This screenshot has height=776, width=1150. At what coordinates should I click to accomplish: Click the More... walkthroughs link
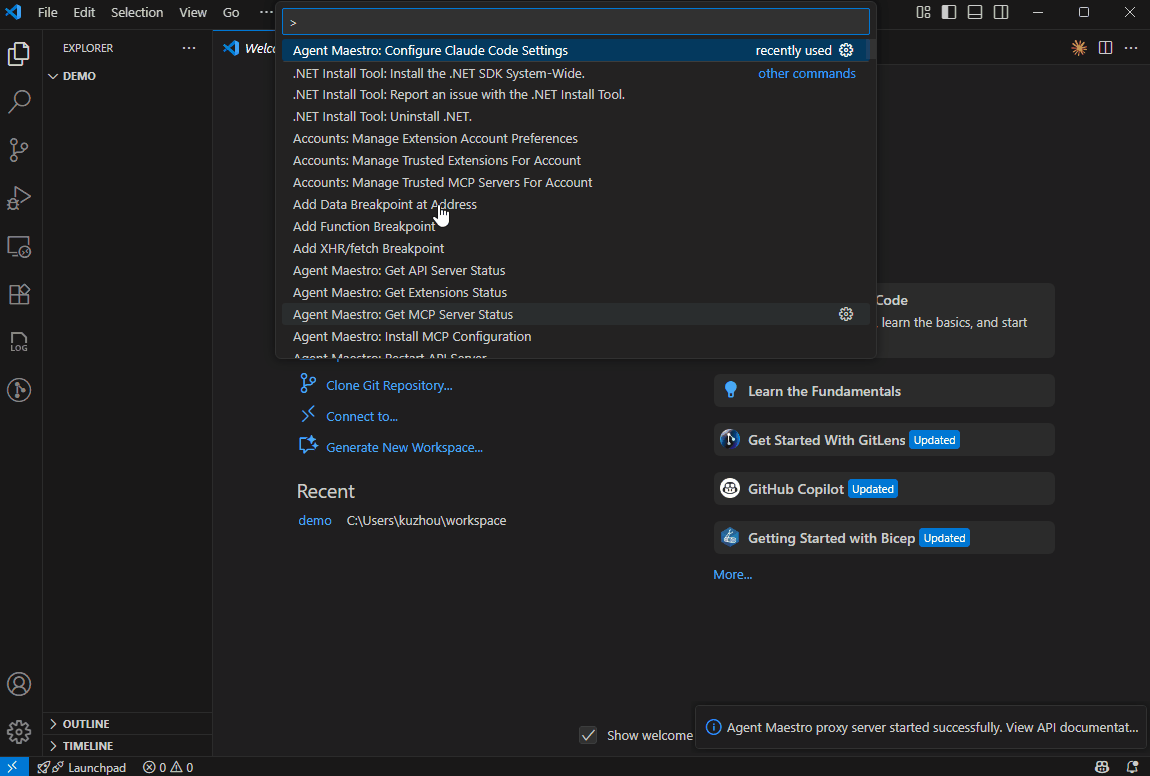[732, 575]
